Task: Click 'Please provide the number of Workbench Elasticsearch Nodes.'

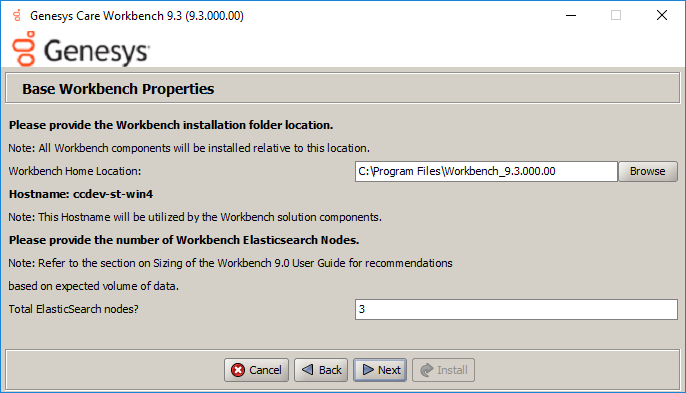Action: point(184,240)
